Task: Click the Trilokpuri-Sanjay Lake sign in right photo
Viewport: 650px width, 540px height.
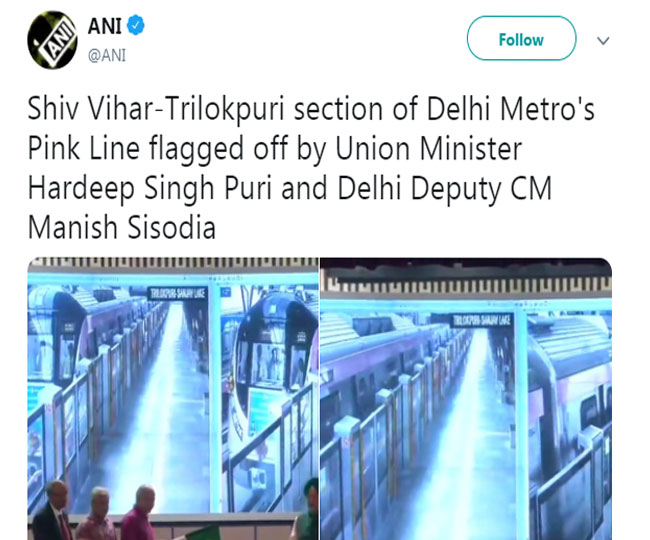Action: point(482,320)
